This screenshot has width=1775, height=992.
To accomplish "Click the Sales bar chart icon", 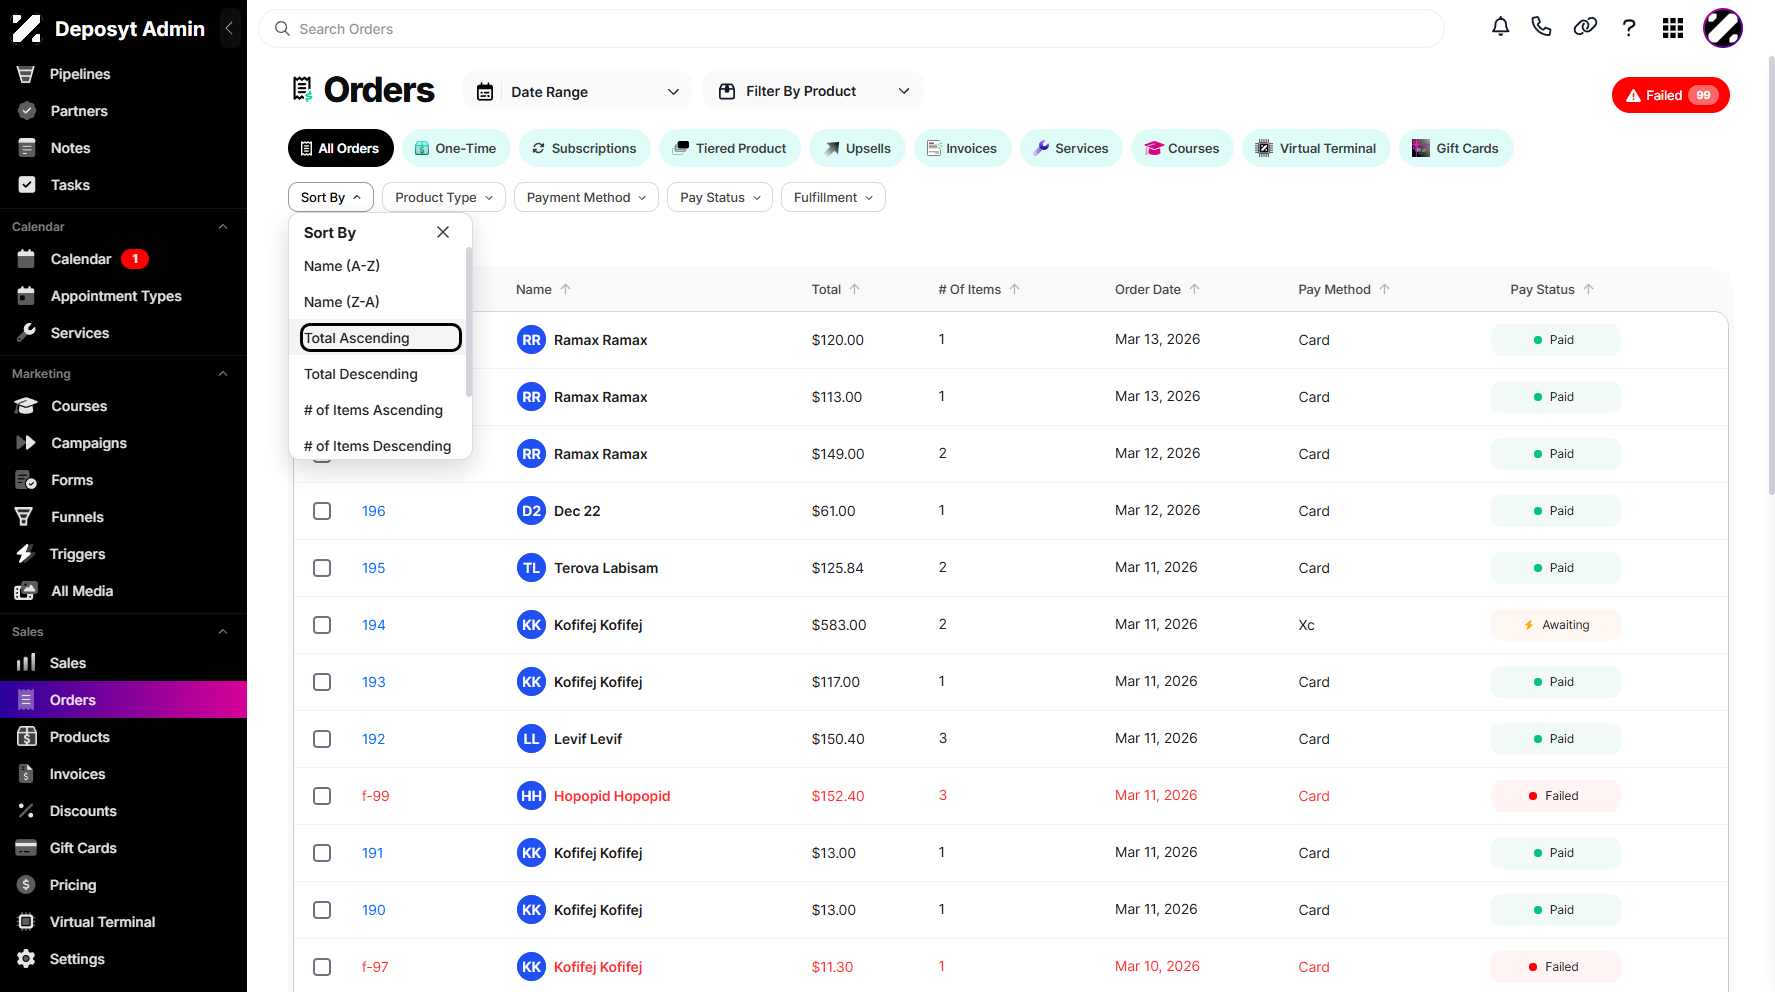I will point(26,663).
